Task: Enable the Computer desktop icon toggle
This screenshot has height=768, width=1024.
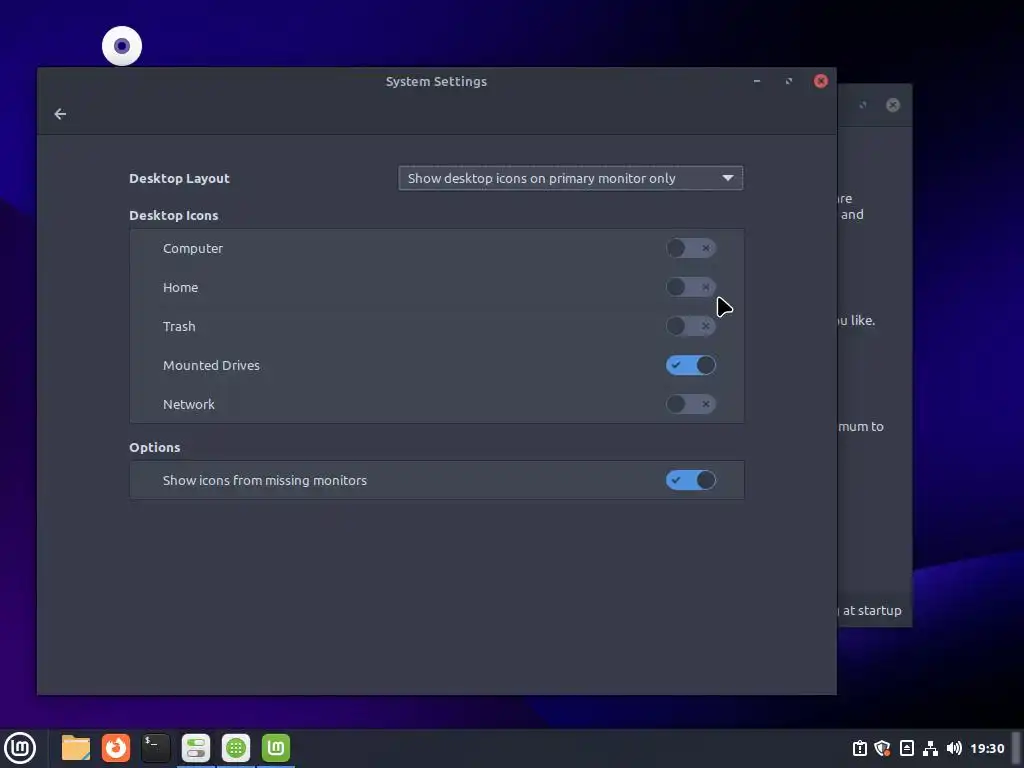Action: tap(690, 248)
